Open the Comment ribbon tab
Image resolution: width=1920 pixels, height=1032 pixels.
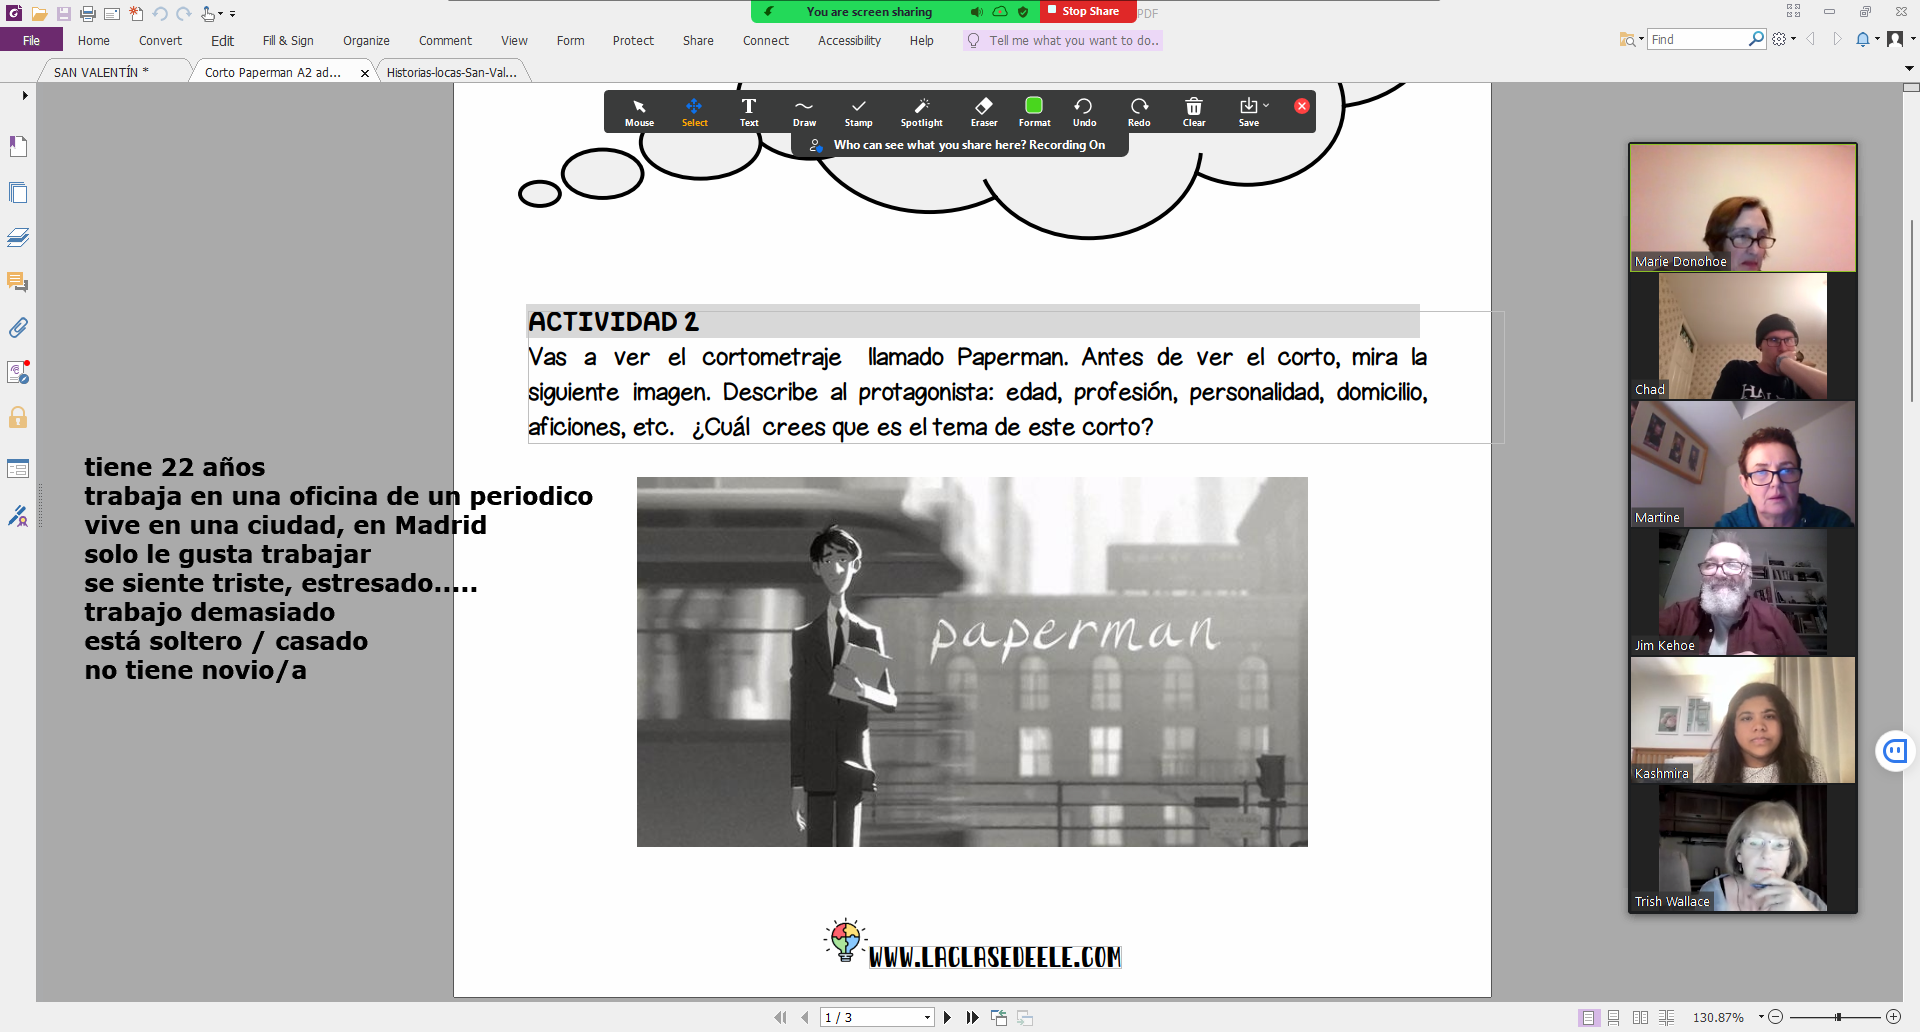pos(445,40)
